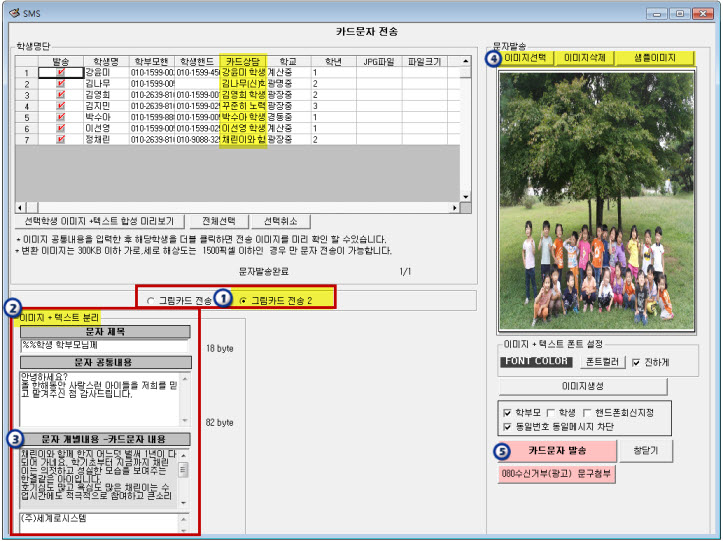Click the 발송 column header
The width and height of the screenshot is (723, 541).
pyautogui.click(x=61, y=61)
